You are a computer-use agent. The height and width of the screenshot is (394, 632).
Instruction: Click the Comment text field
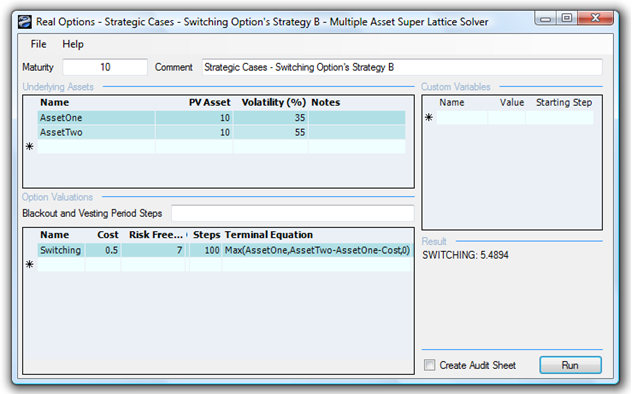(402, 67)
